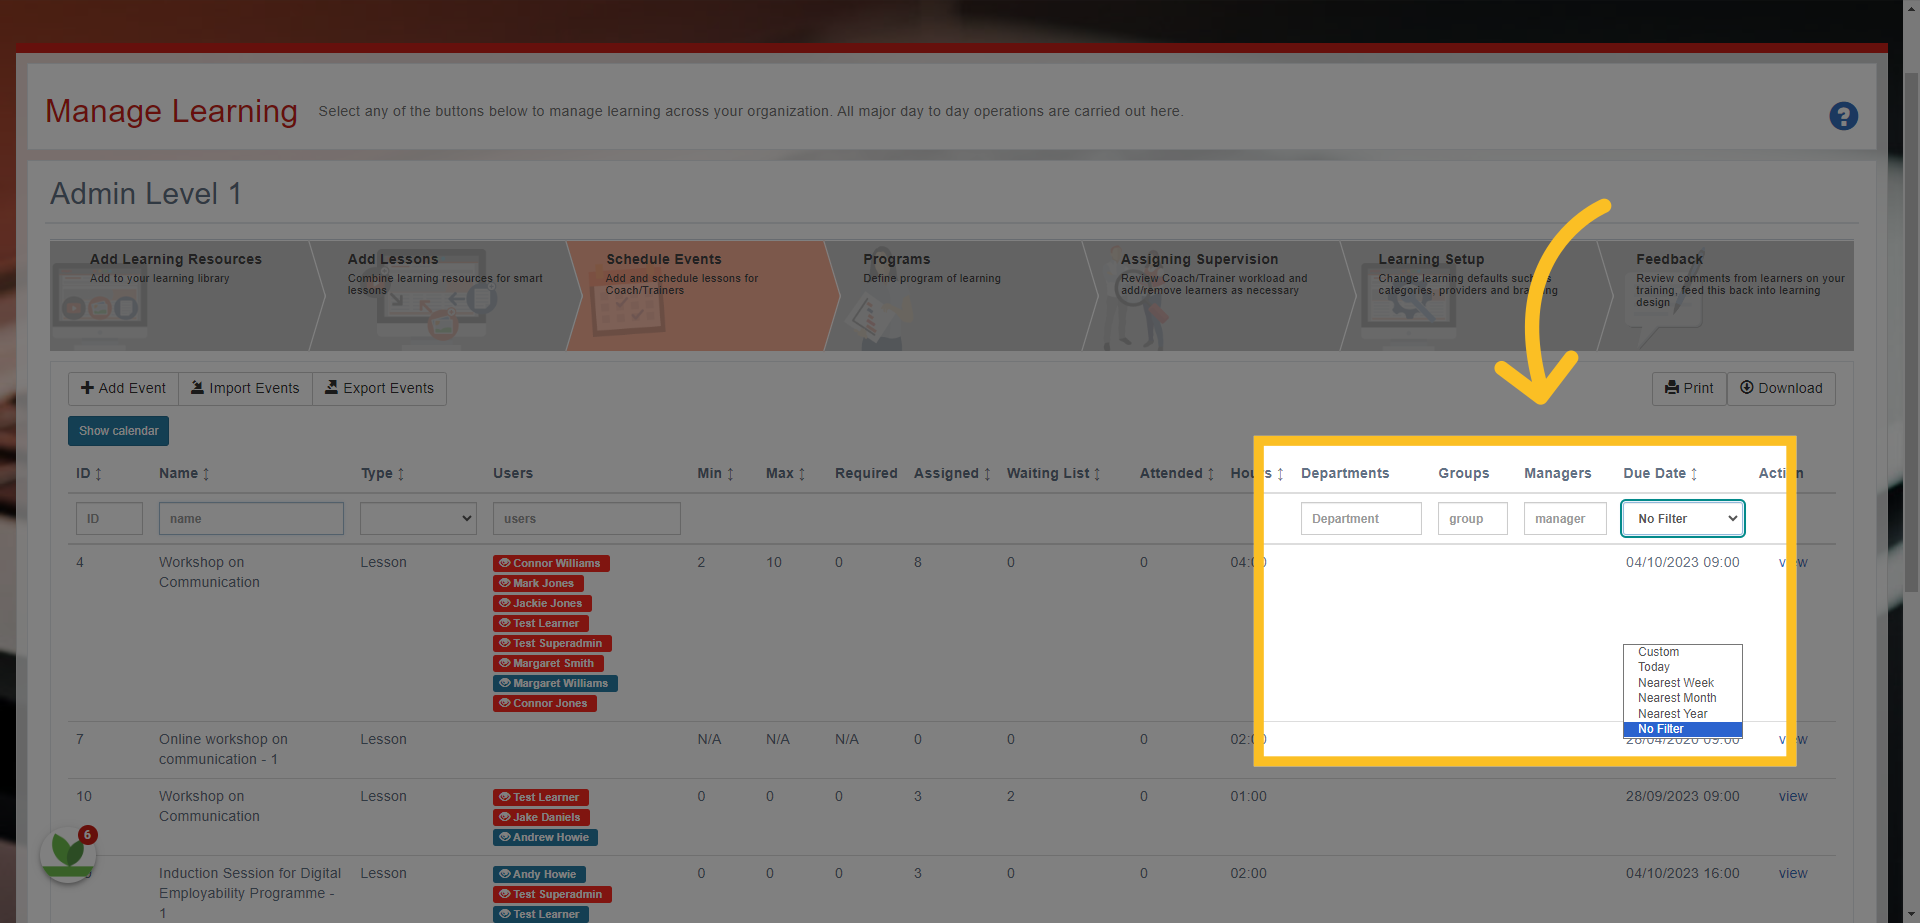Sort table by ID column arrow
Image resolution: width=1920 pixels, height=923 pixels.
98,474
